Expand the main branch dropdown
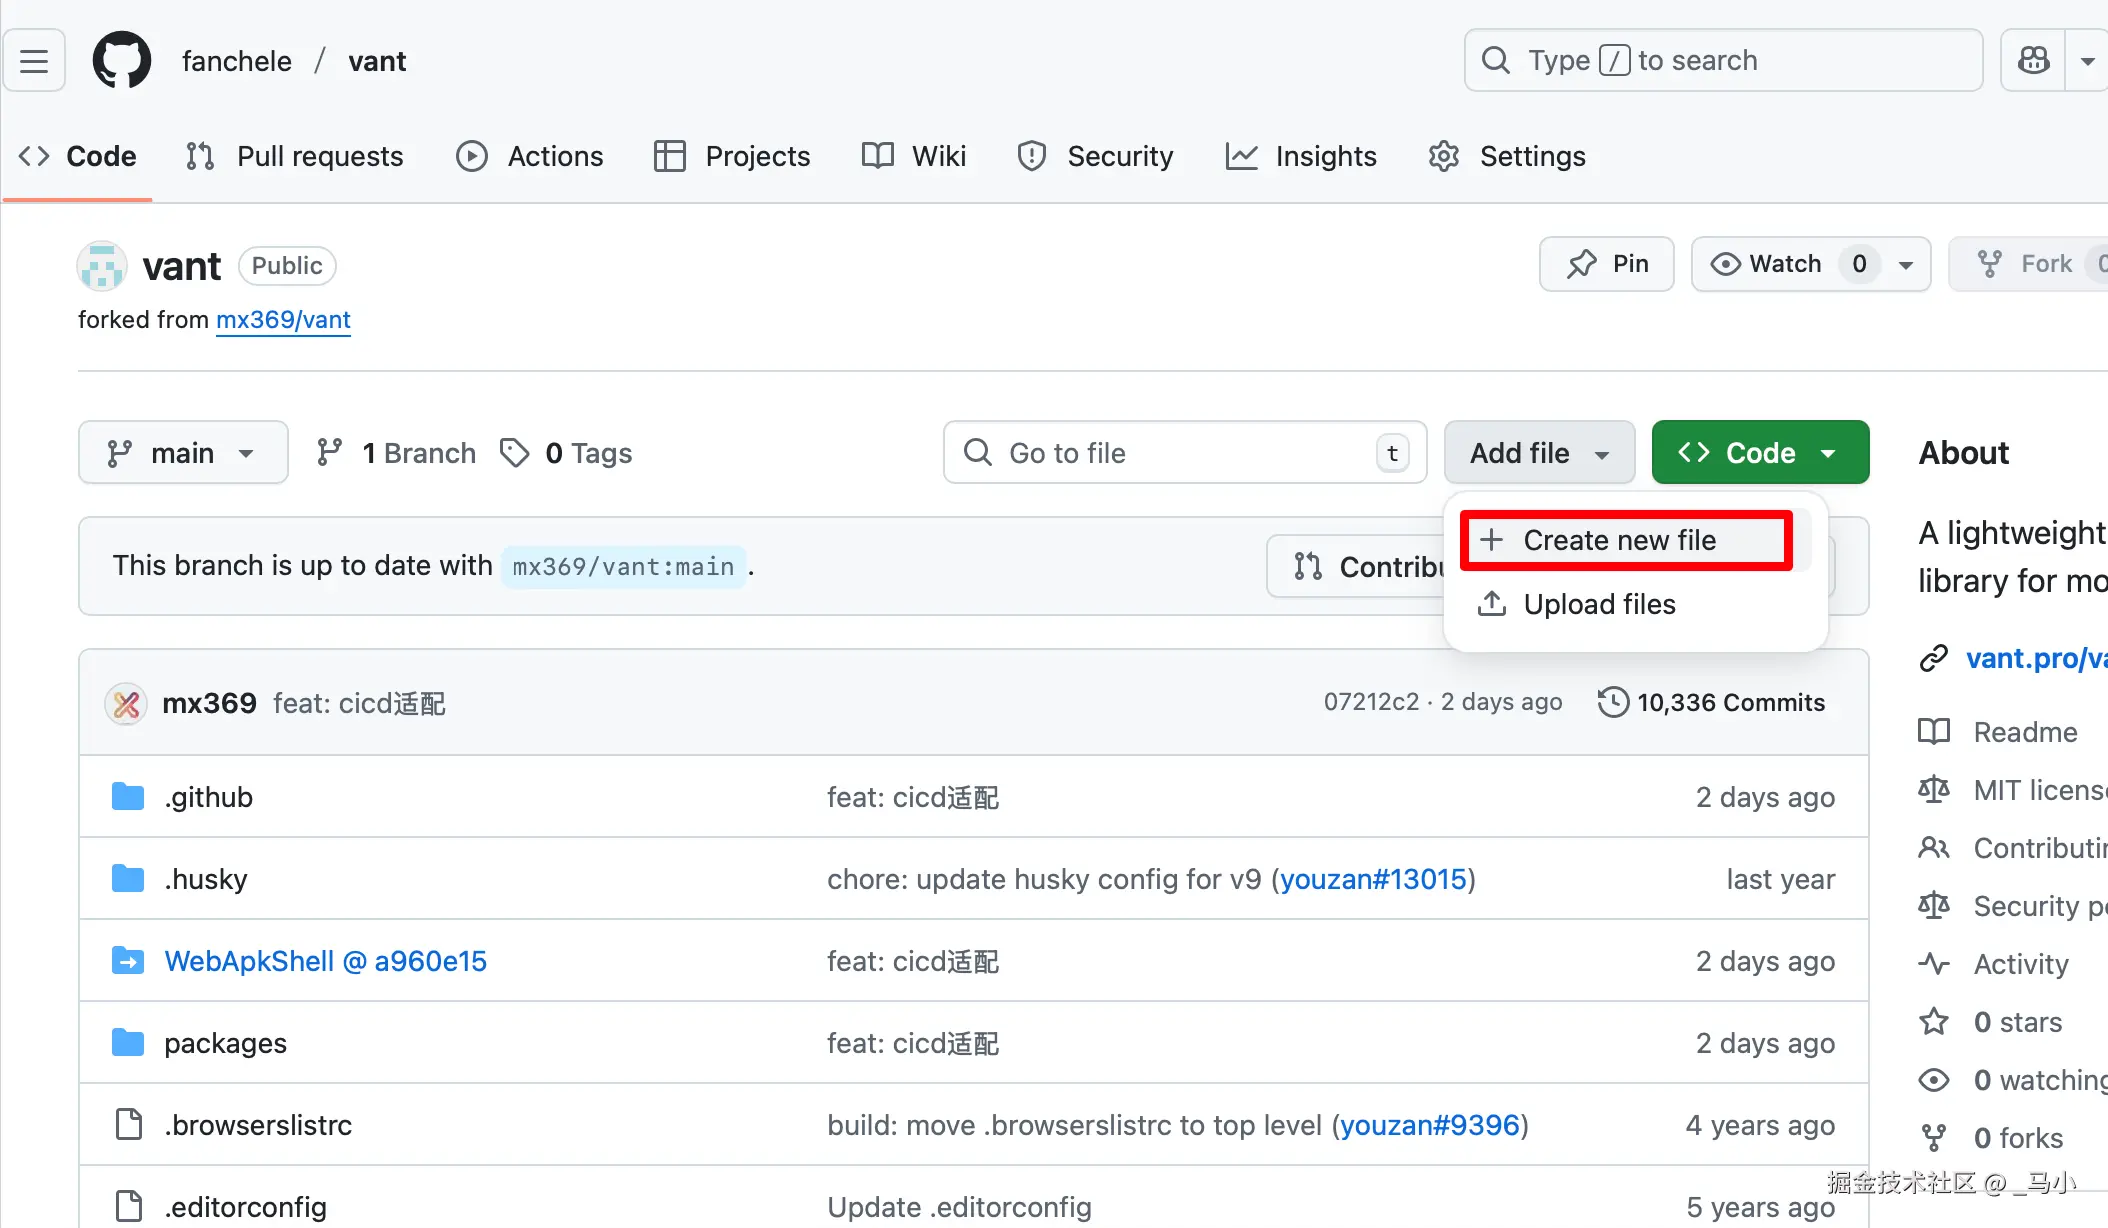This screenshot has height=1228, width=2108. click(183, 453)
